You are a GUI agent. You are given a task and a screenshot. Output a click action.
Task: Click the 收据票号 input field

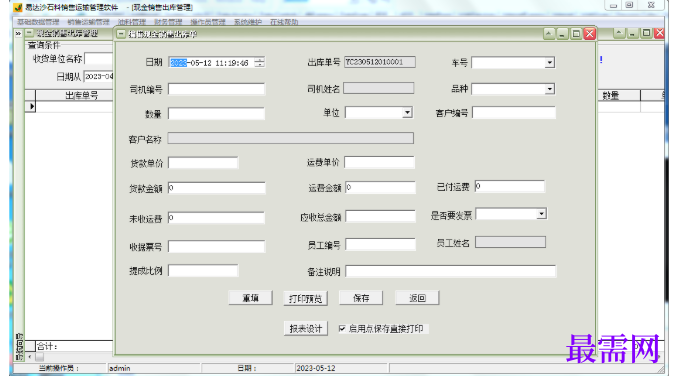coord(217,246)
